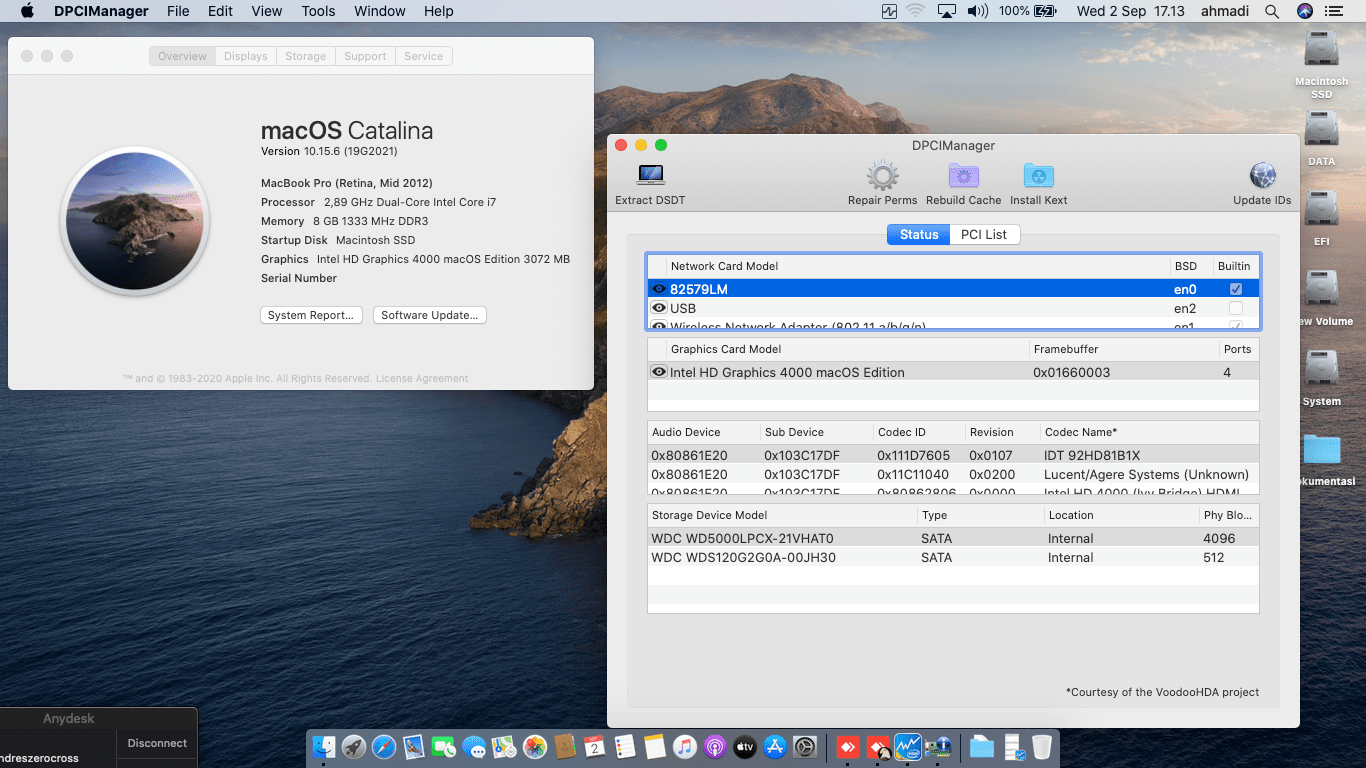
Task: Click the Rebuild Cache toolbar icon
Action: [x=964, y=176]
